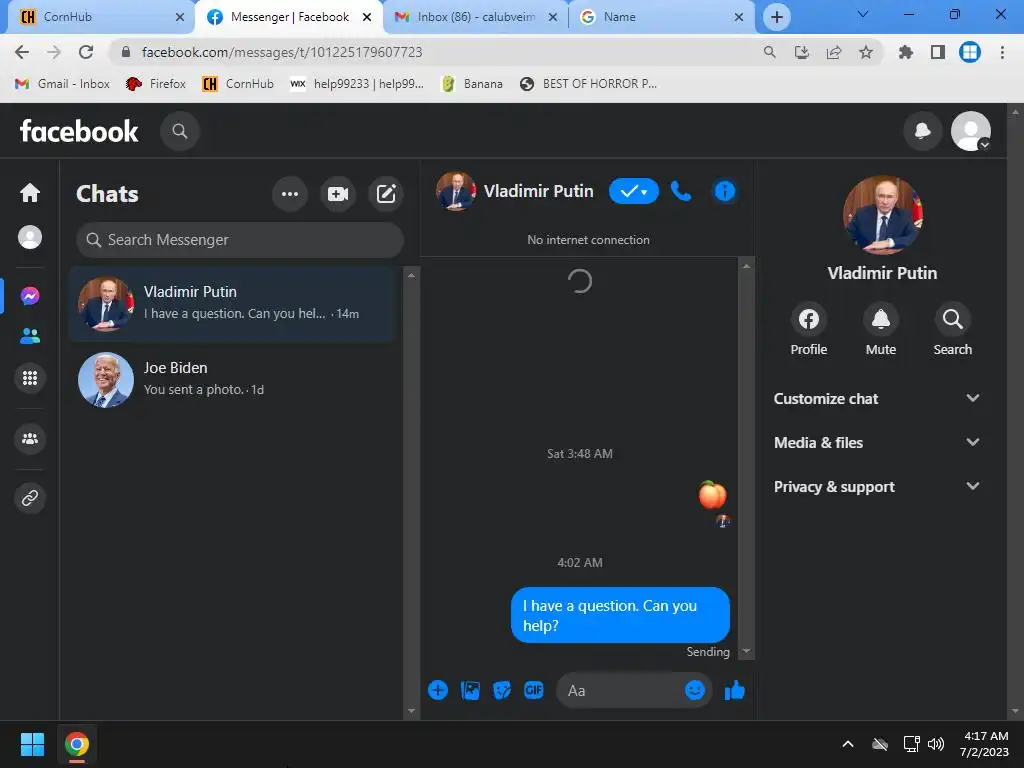The width and height of the screenshot is (1024, 768).
Task: Click the facebook.com address bar
Action: [x=431, y=52]
